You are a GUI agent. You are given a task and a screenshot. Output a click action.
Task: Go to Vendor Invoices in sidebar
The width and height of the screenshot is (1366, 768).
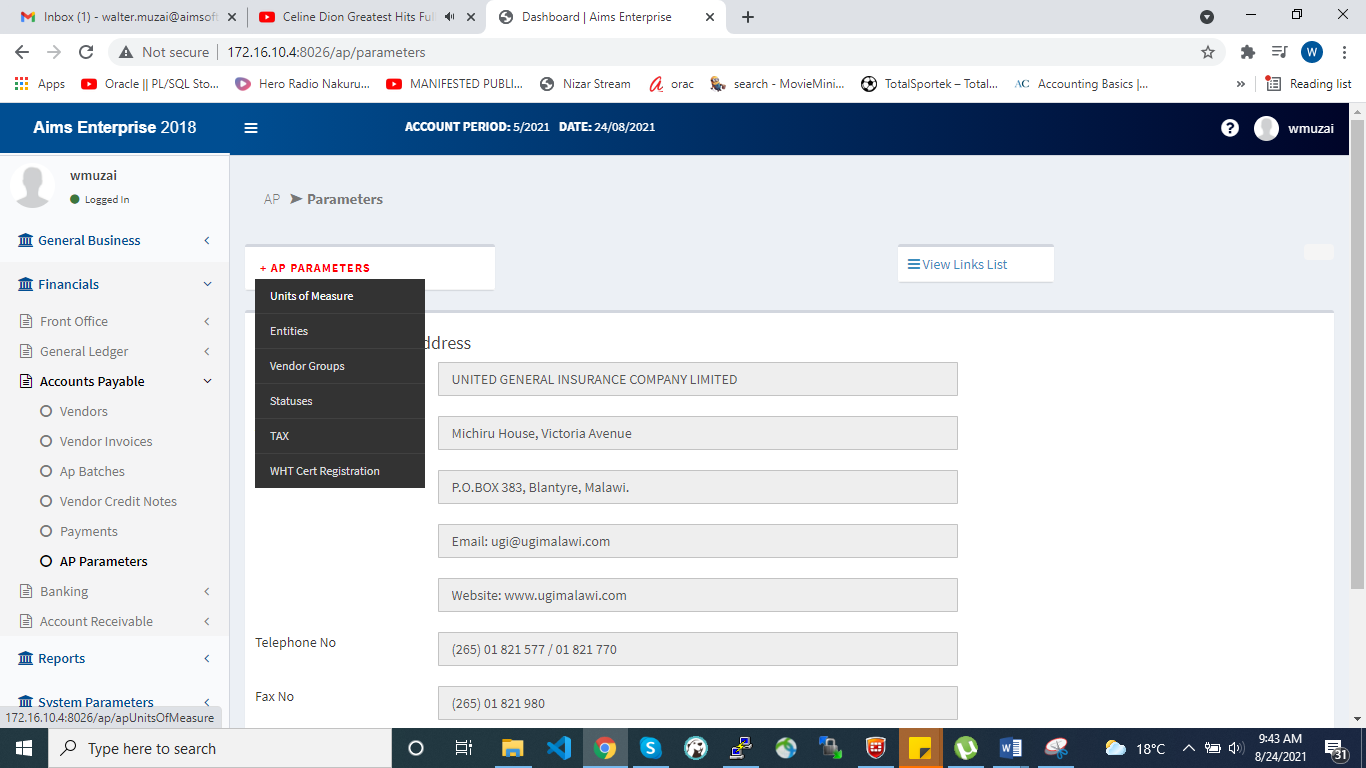(x=106, y=441)
